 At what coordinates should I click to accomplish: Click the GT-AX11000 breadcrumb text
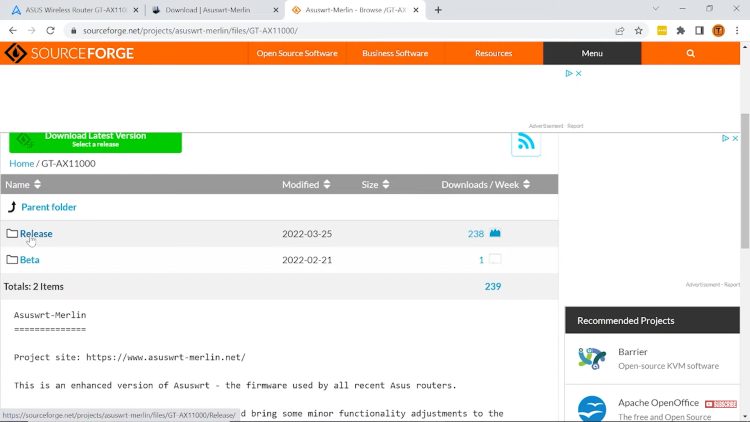point(68,163)
